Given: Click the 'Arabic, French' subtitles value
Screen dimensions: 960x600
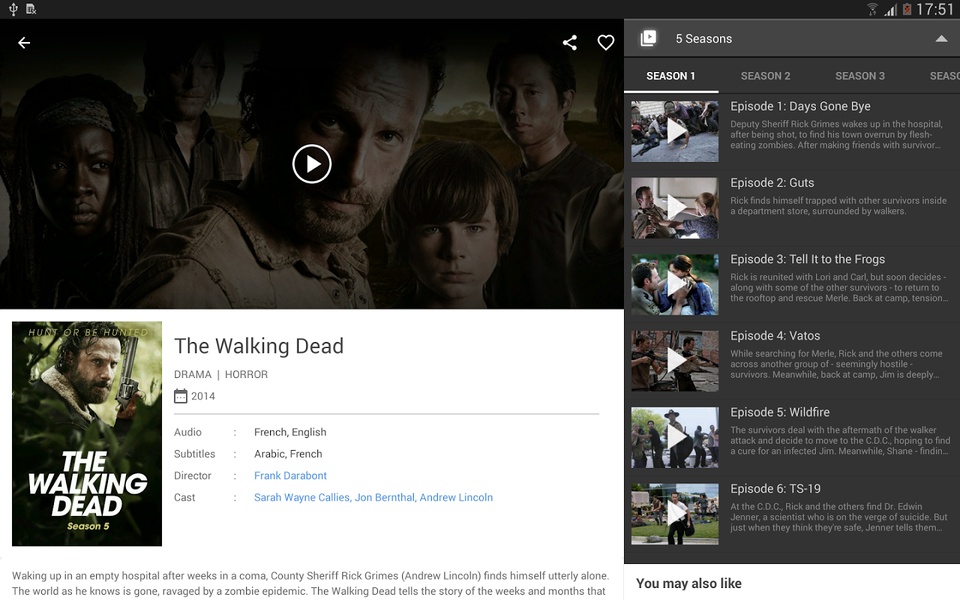Looking at the screenshot, I should pos(288,454).
